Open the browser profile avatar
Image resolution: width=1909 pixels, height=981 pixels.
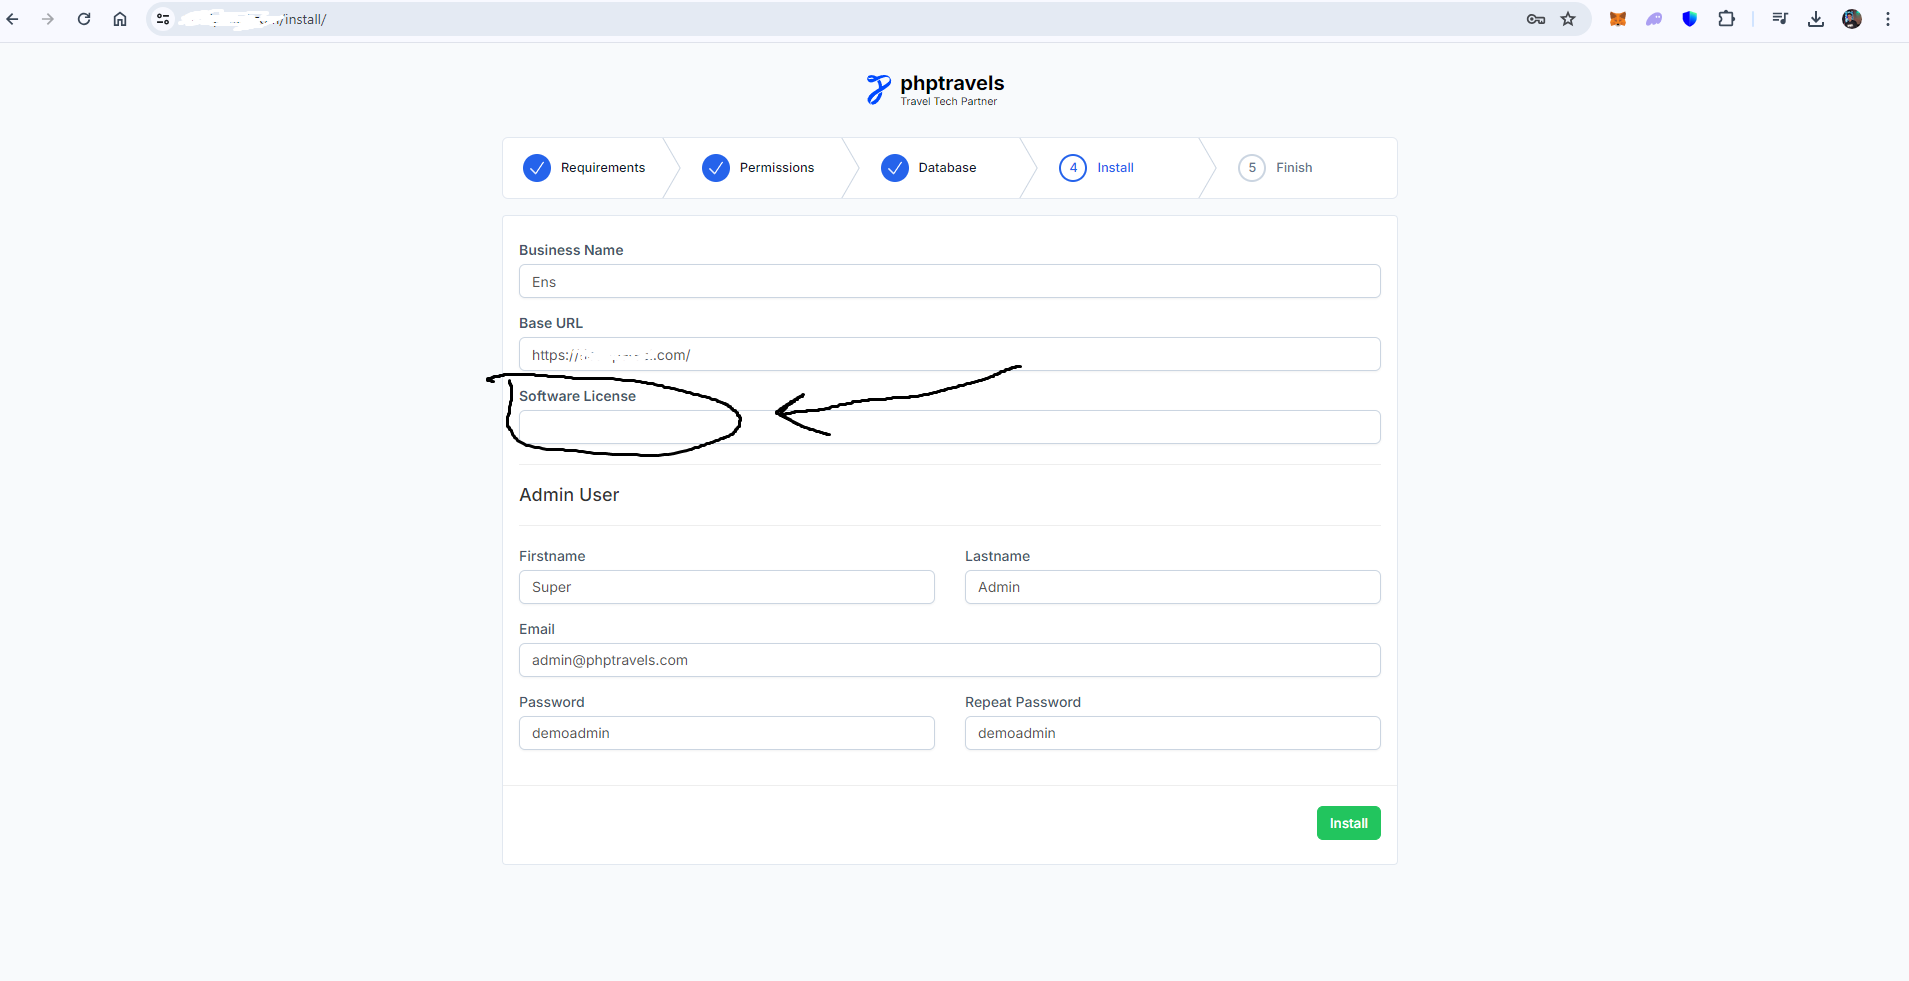(1852, 19)
